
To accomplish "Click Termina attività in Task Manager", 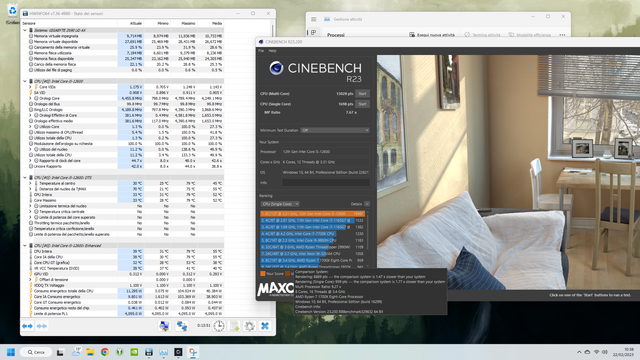I will click(x=482, y=35).
